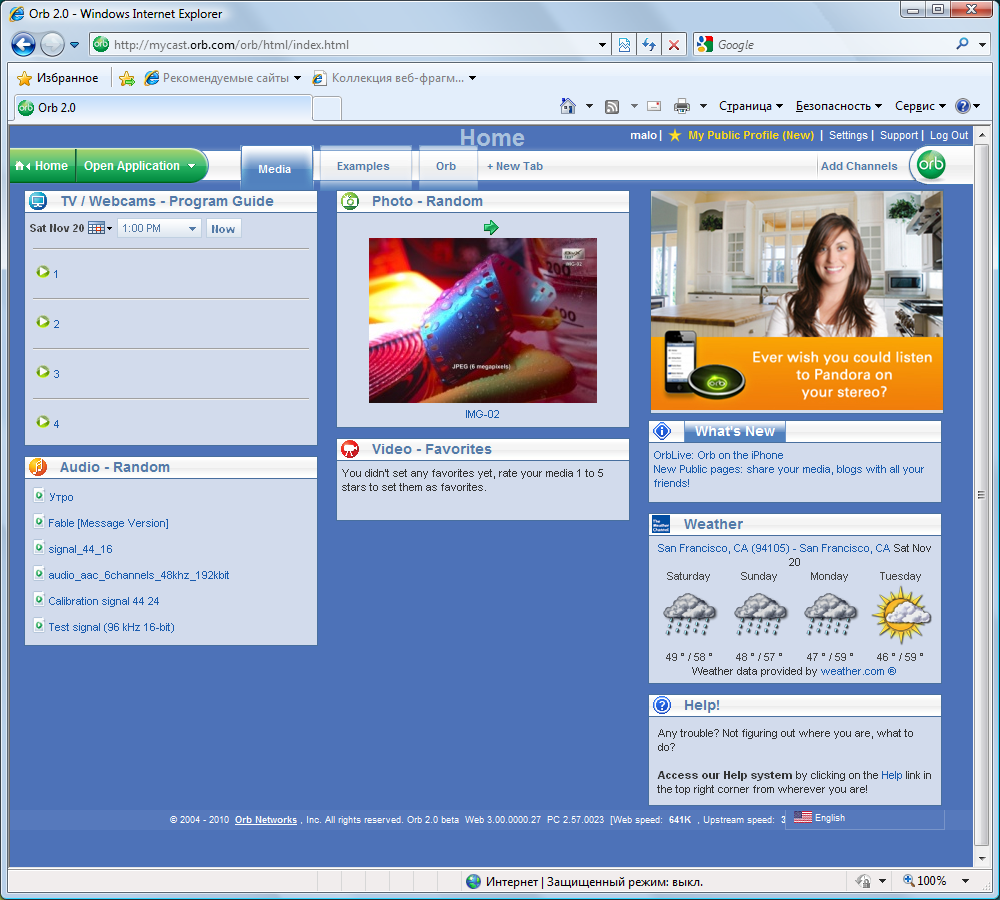The image size is (1000, 900).
Task: Expand the Сервис menu
Action: [x=920, y=106]
